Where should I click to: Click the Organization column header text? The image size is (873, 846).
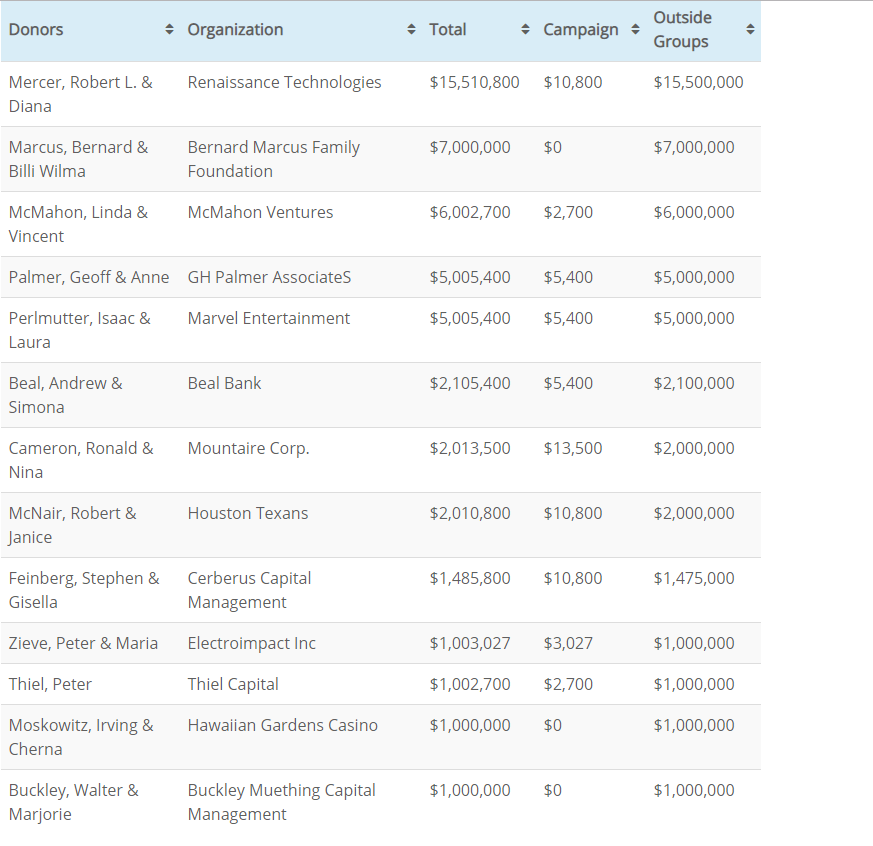(236, 29)
